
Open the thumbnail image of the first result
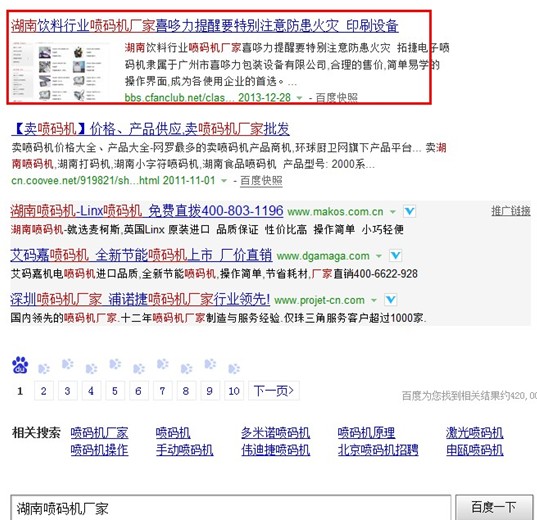pyautogui.click(x=58, y=71)
